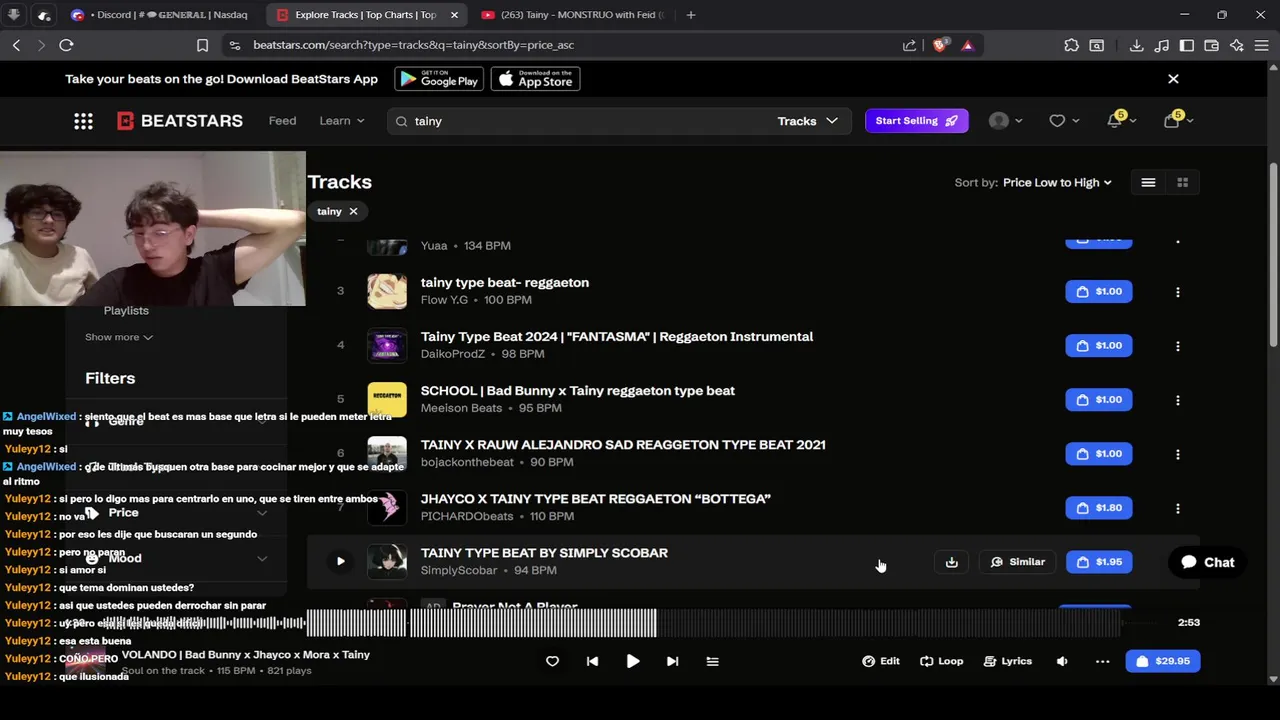Image resolution: width=1280 pixels, height=720 pixels.
Task: Buy BOTTEGA beat for $1.80
Action: 1099,508
